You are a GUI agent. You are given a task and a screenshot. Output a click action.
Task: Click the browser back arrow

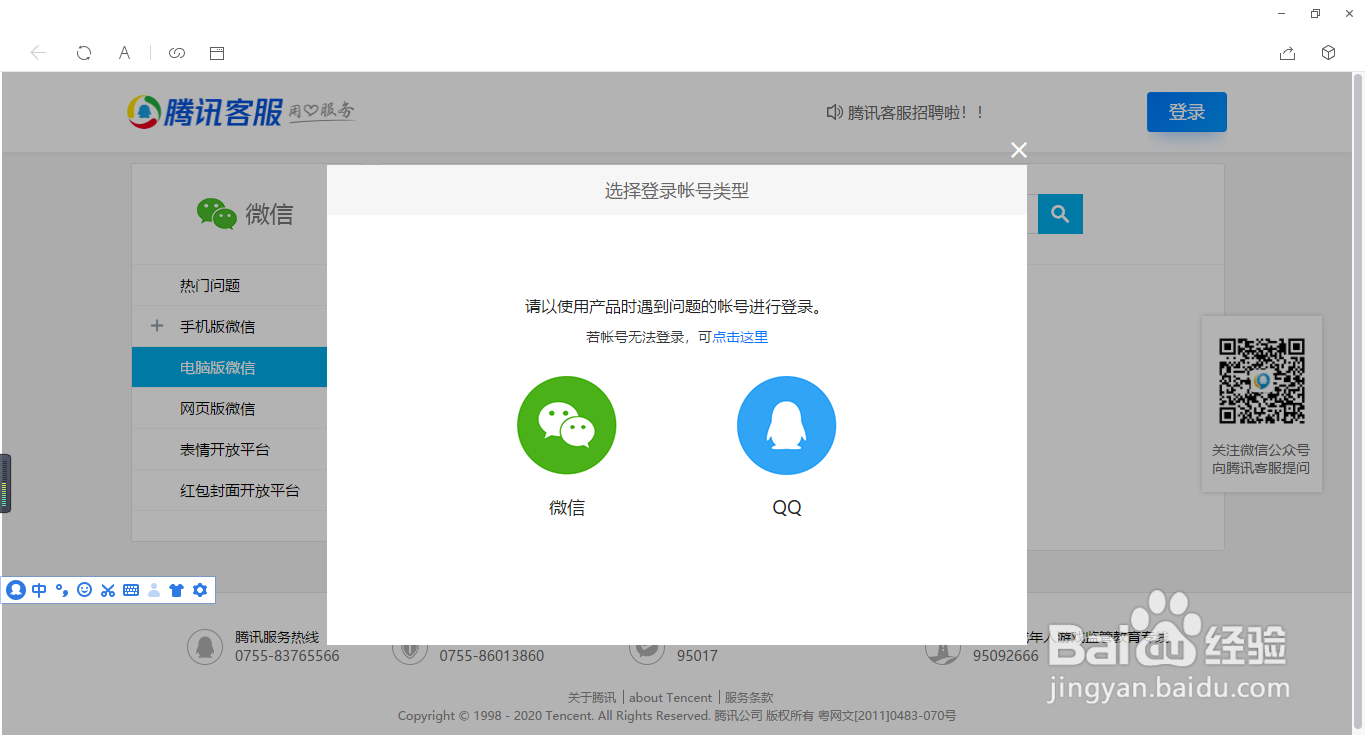[38, 53]
